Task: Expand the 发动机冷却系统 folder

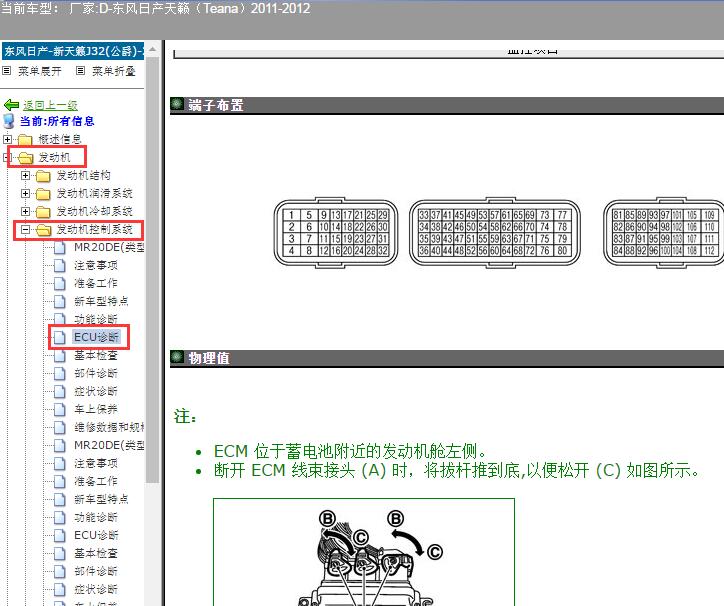Action: click(x=25, y=212)
